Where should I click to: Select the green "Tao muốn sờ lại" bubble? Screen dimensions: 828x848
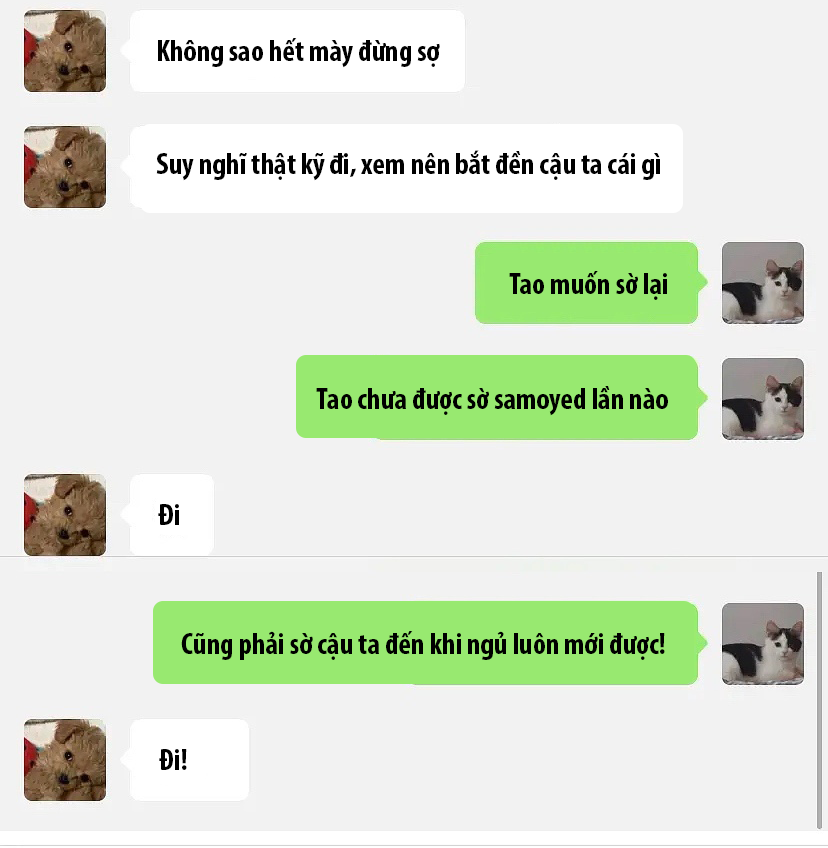[586, 283]
